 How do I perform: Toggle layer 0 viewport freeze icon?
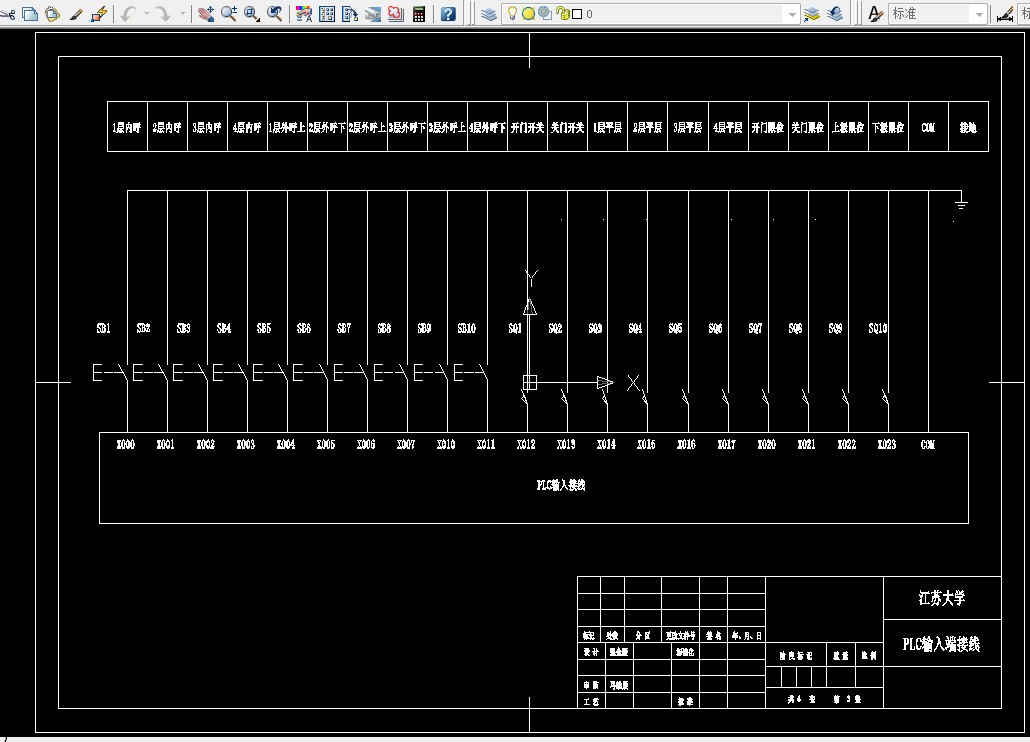(545, 13)
